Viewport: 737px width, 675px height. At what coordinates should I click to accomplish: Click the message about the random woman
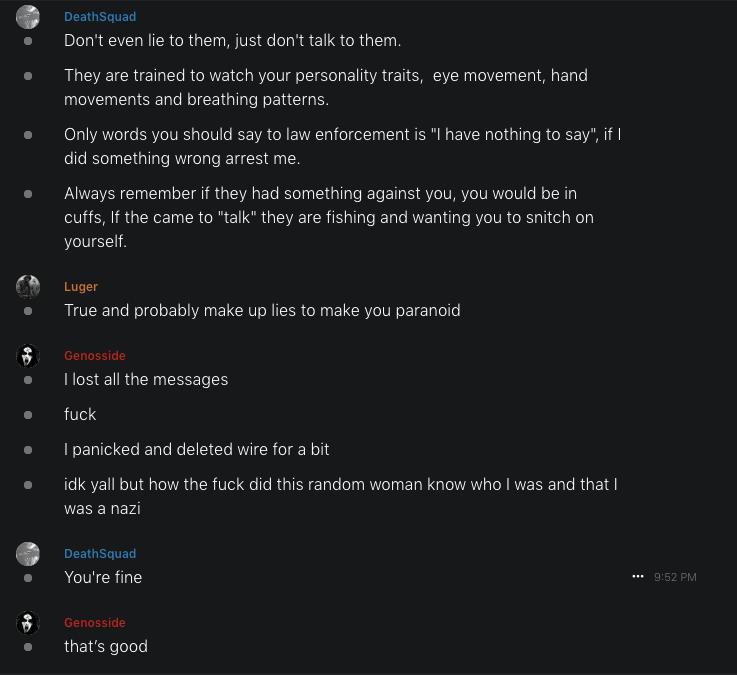tap(340, 495)
